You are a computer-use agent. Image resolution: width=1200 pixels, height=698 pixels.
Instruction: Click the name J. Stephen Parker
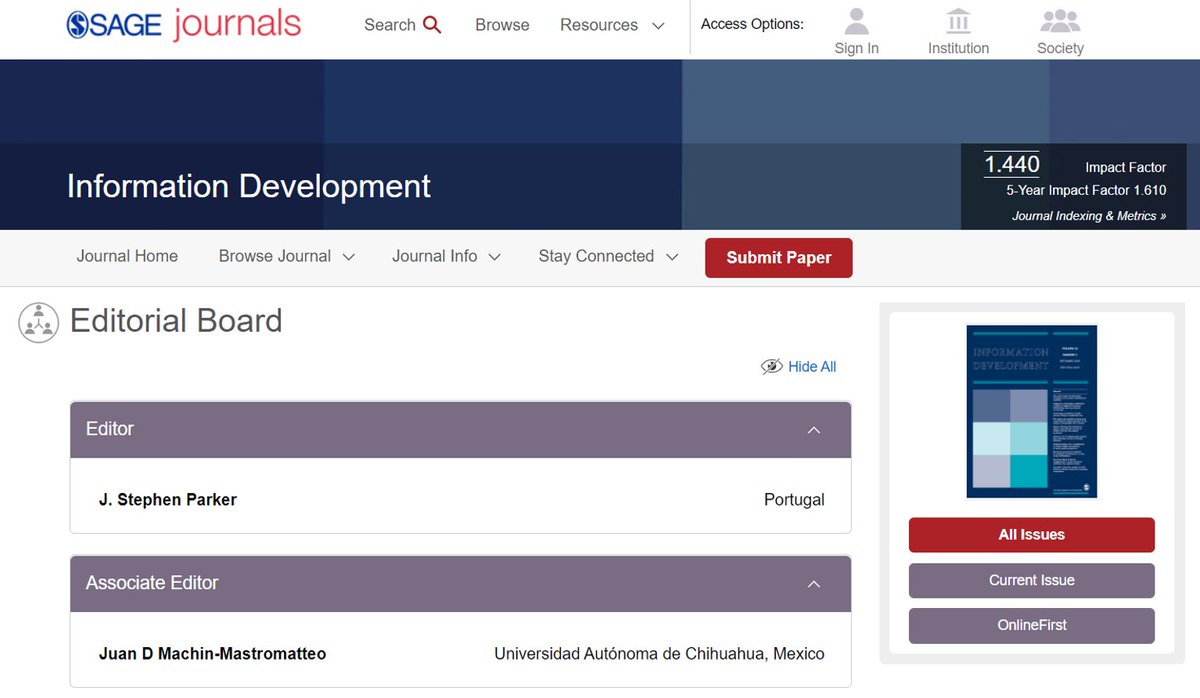click(x=168, y=500)
